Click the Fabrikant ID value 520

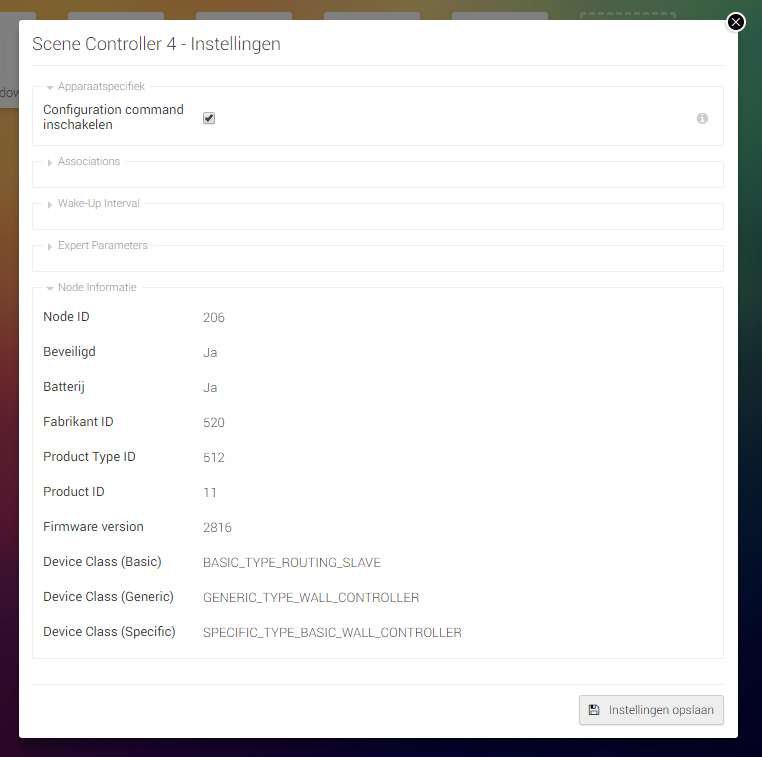[214, 422]
